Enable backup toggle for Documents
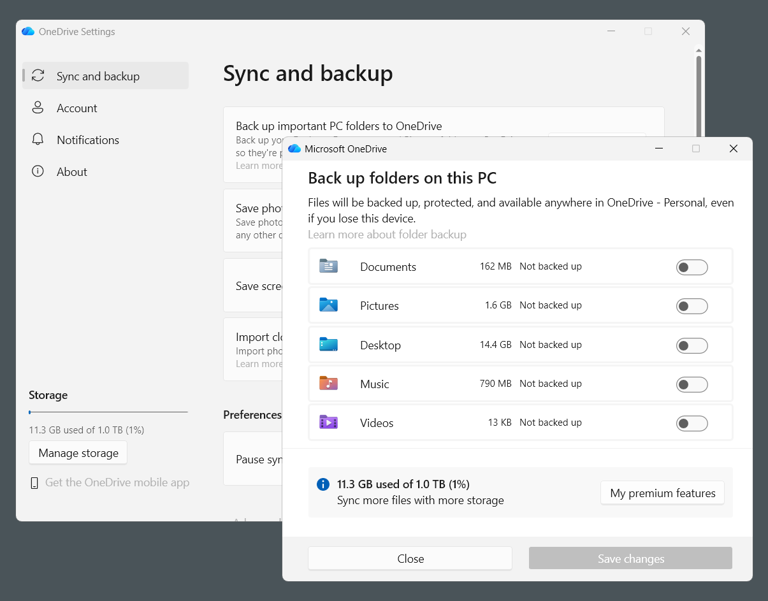 point(692,267)
